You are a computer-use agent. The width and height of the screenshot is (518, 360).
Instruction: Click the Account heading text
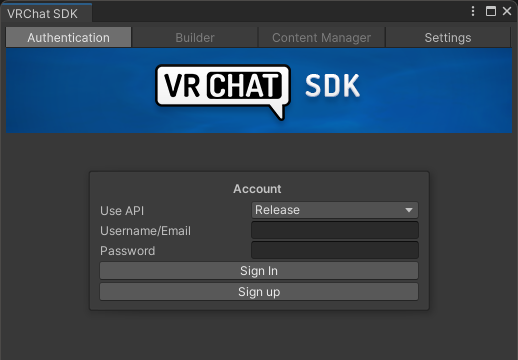[x=257, y=189]
